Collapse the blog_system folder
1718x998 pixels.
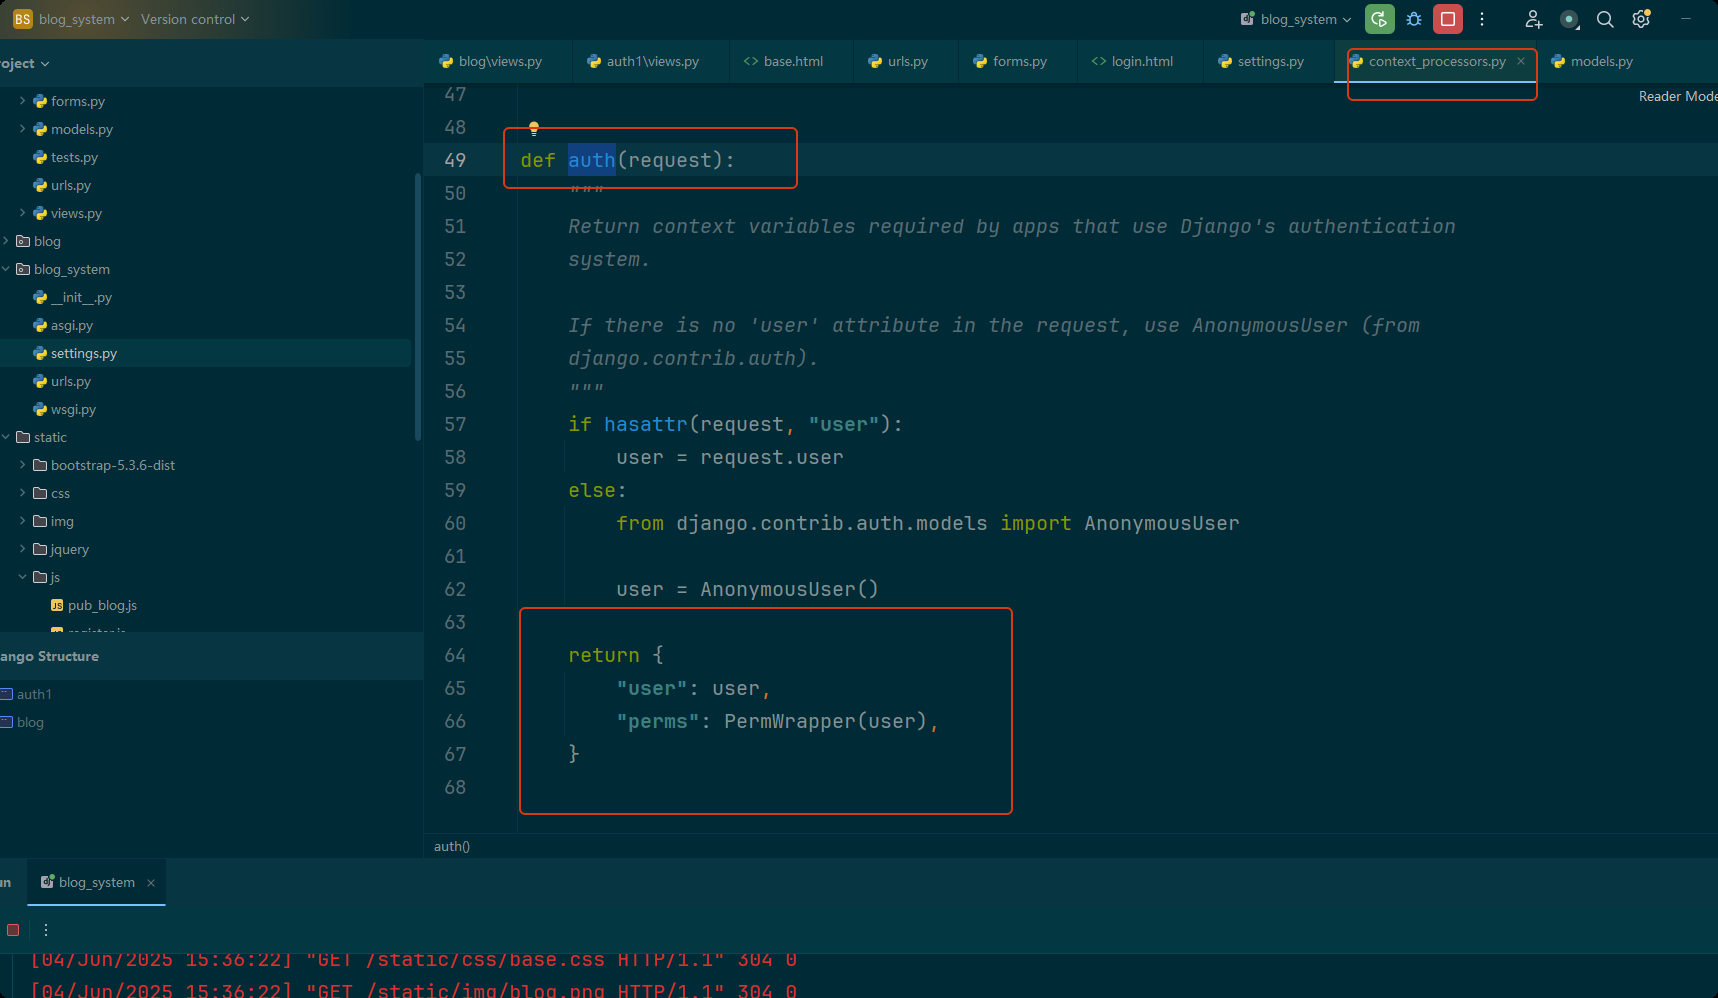coord(6,269)
